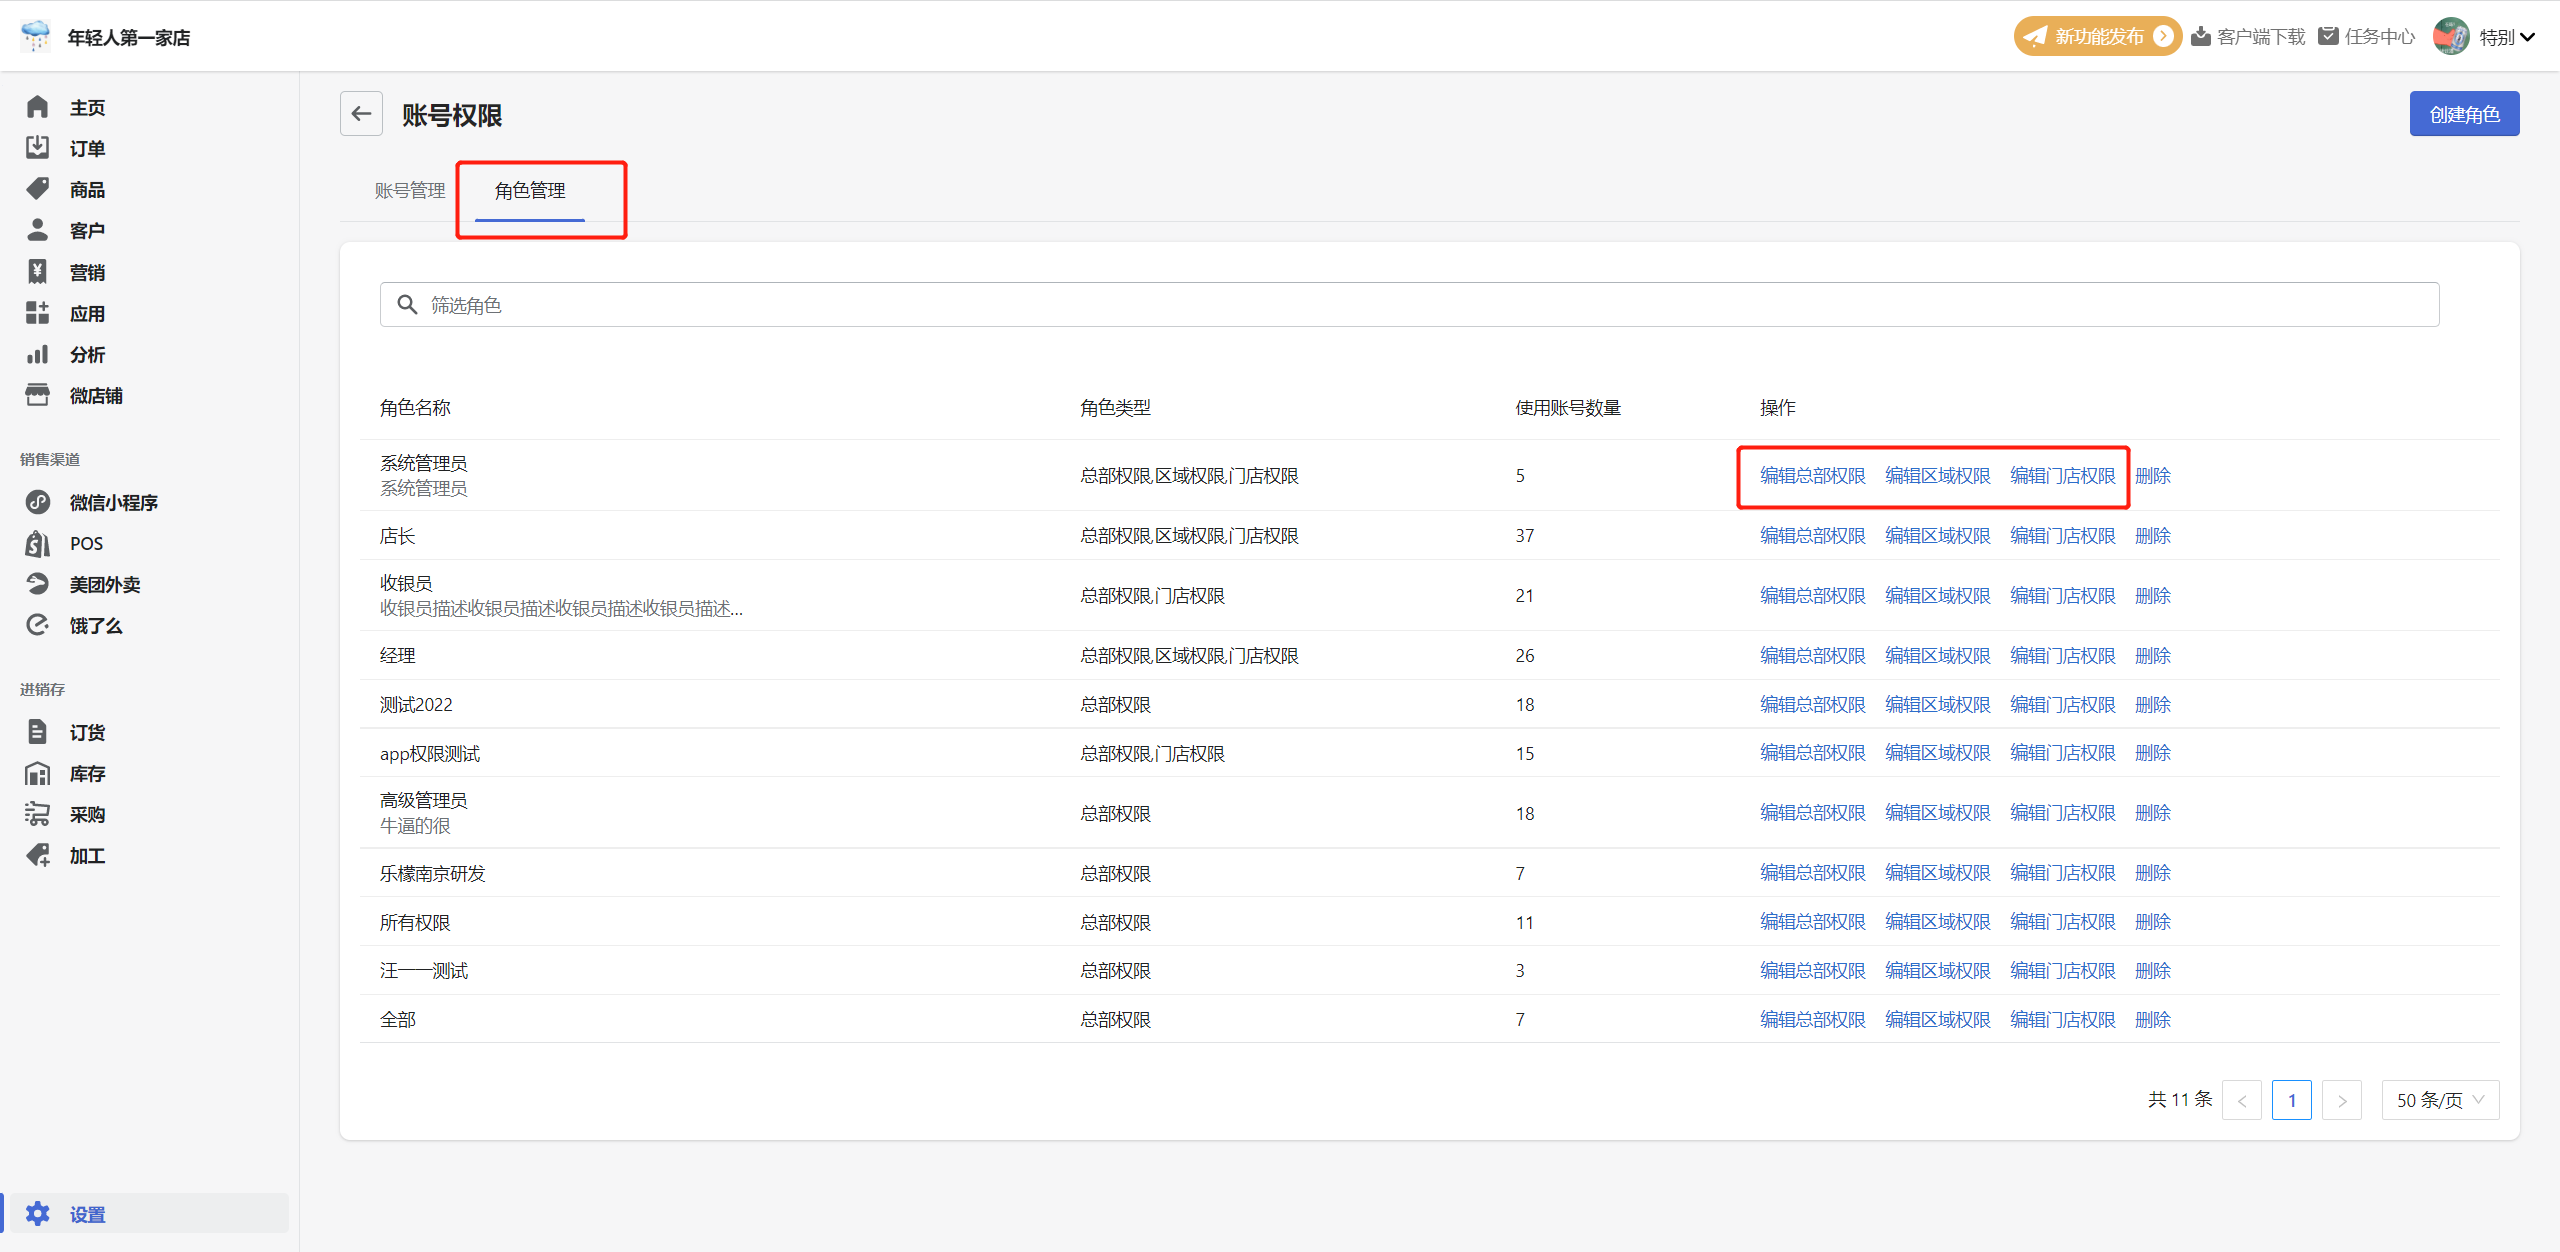Open the 订单 orders icon in sidebar

[x=37, y=148]
